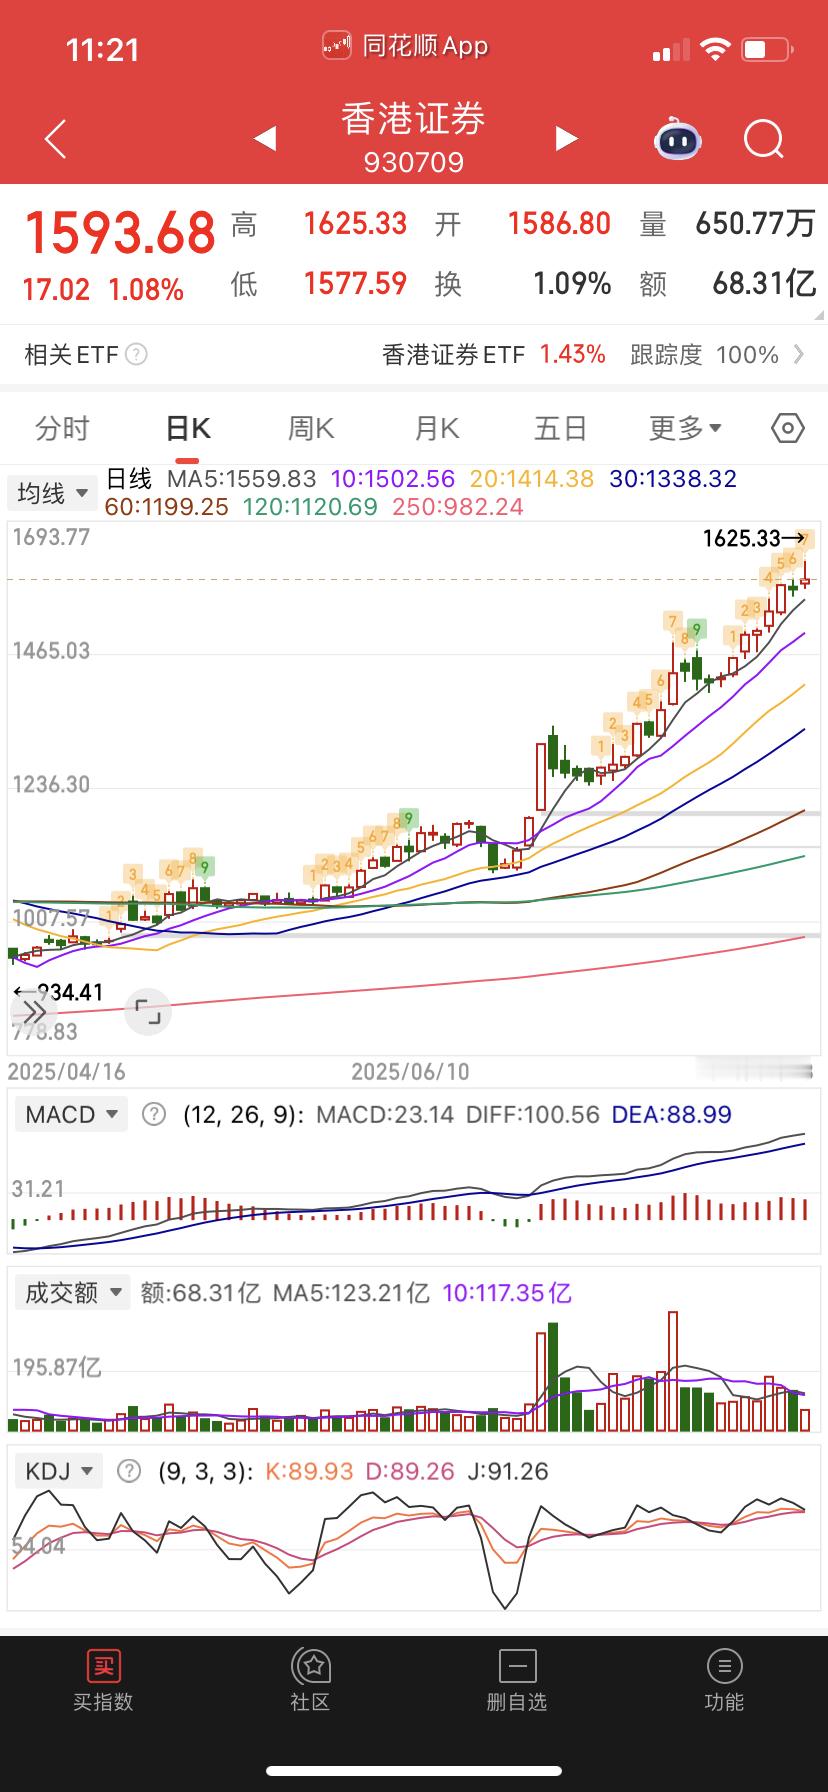Go to previous stock with left triangle

pos(265,138)
